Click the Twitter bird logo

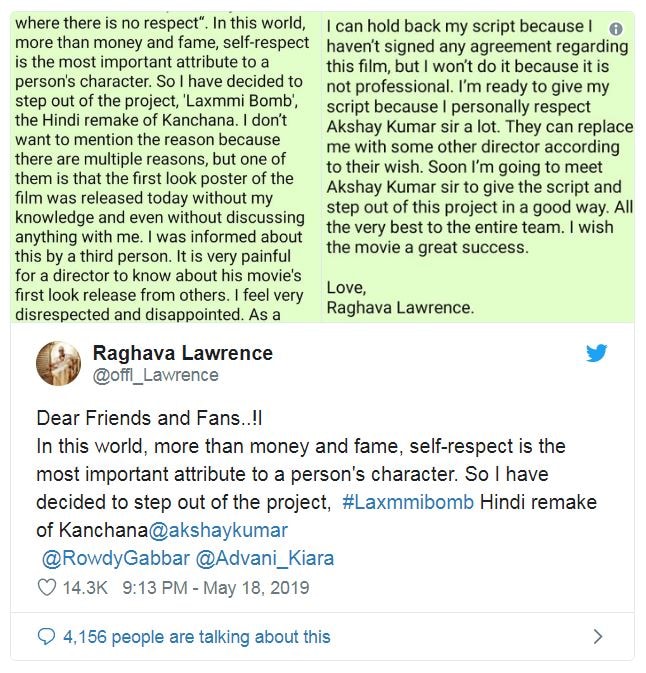597,353
